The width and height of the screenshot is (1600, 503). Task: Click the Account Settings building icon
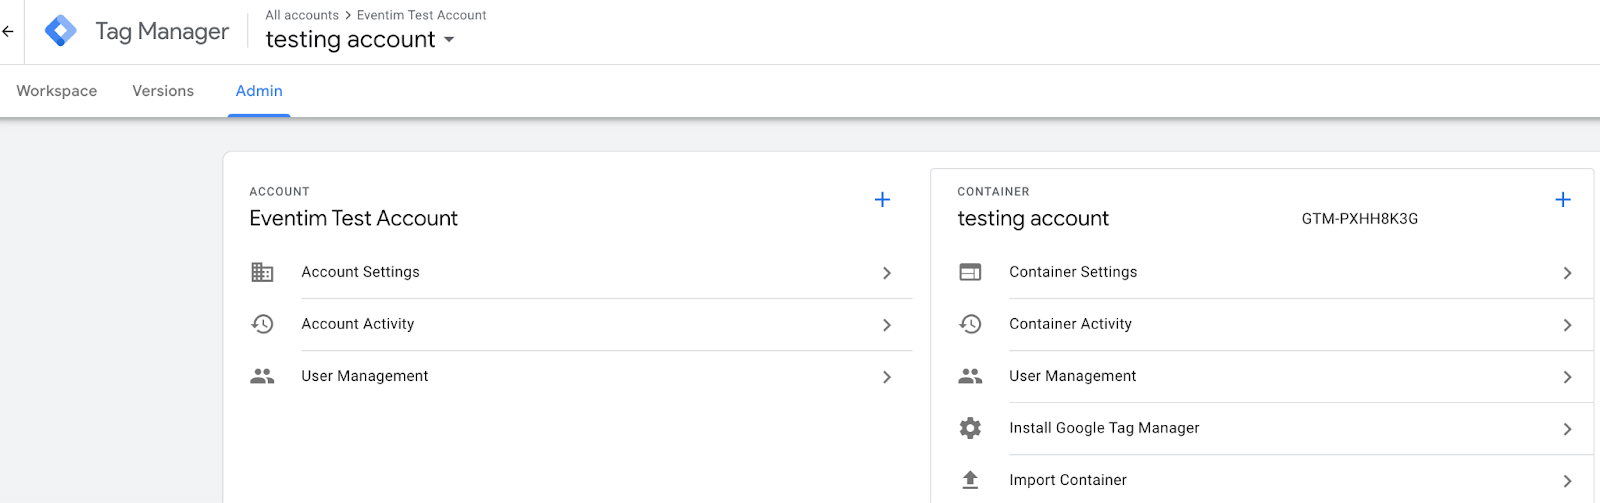tap(262, 272)
